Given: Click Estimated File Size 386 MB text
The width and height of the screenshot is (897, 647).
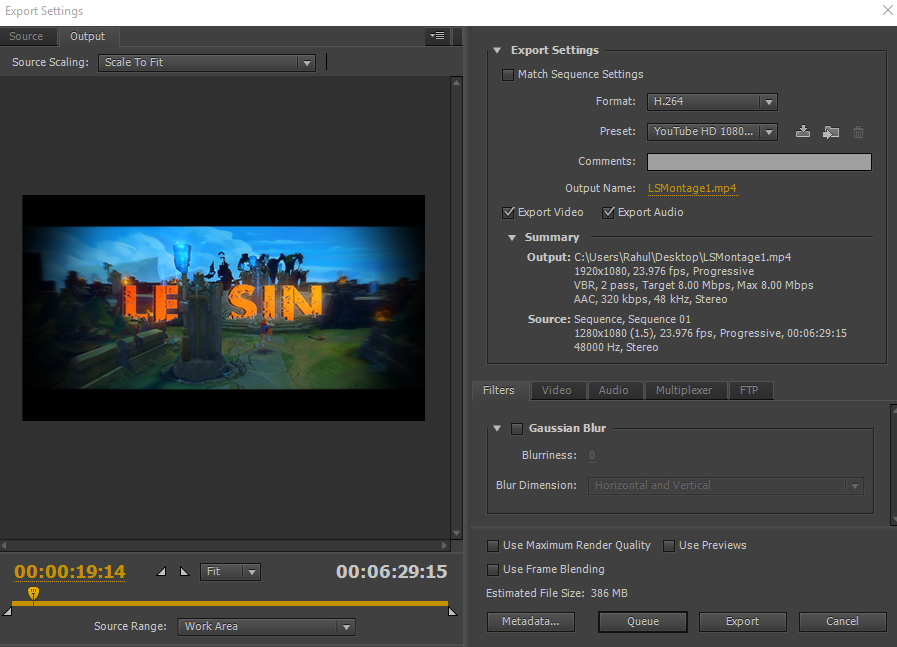Looking at the screenshot, I should 557,593.
